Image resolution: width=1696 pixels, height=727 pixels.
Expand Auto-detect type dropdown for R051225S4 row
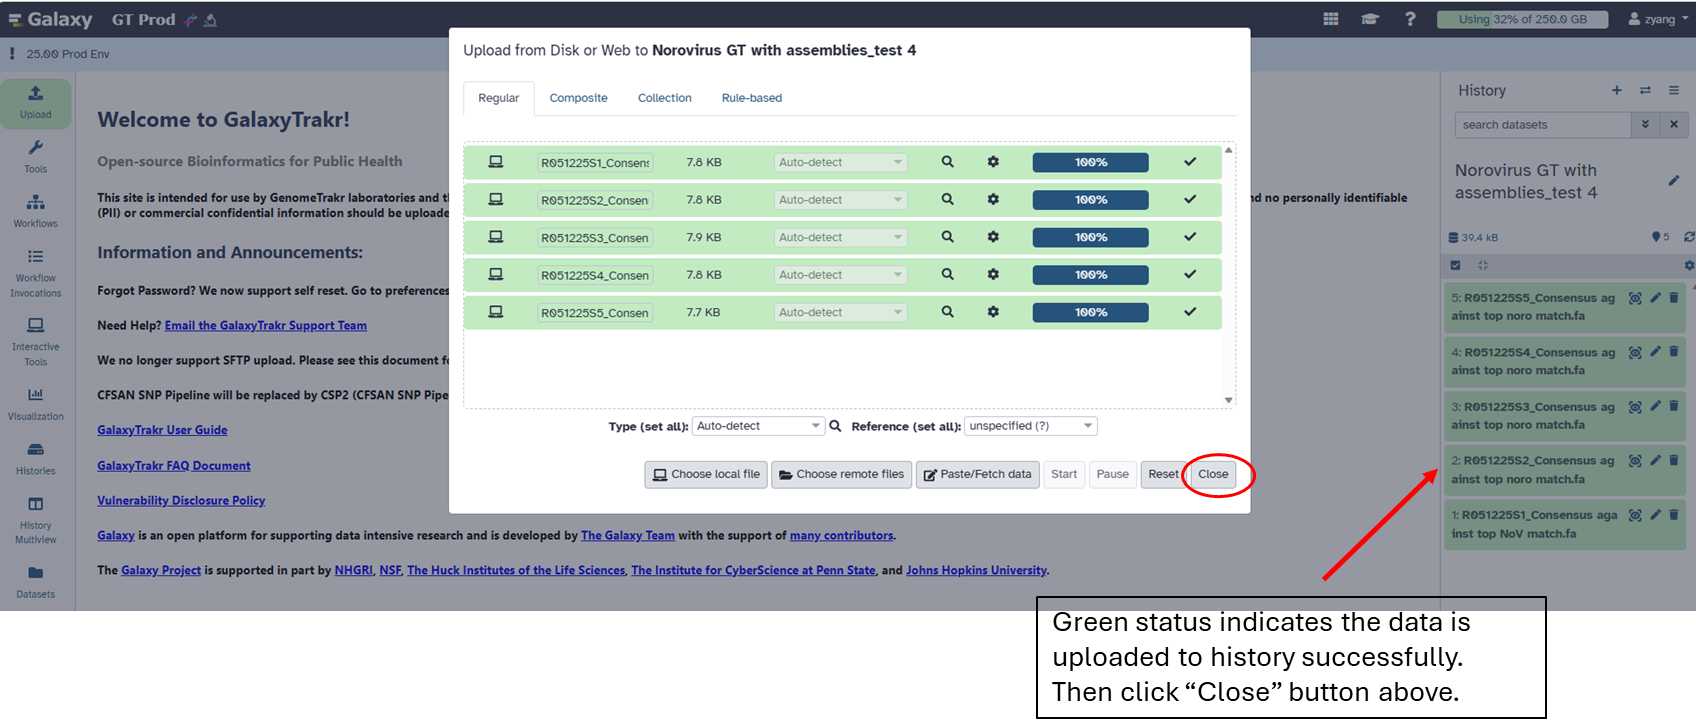click(x=840, y=275)
